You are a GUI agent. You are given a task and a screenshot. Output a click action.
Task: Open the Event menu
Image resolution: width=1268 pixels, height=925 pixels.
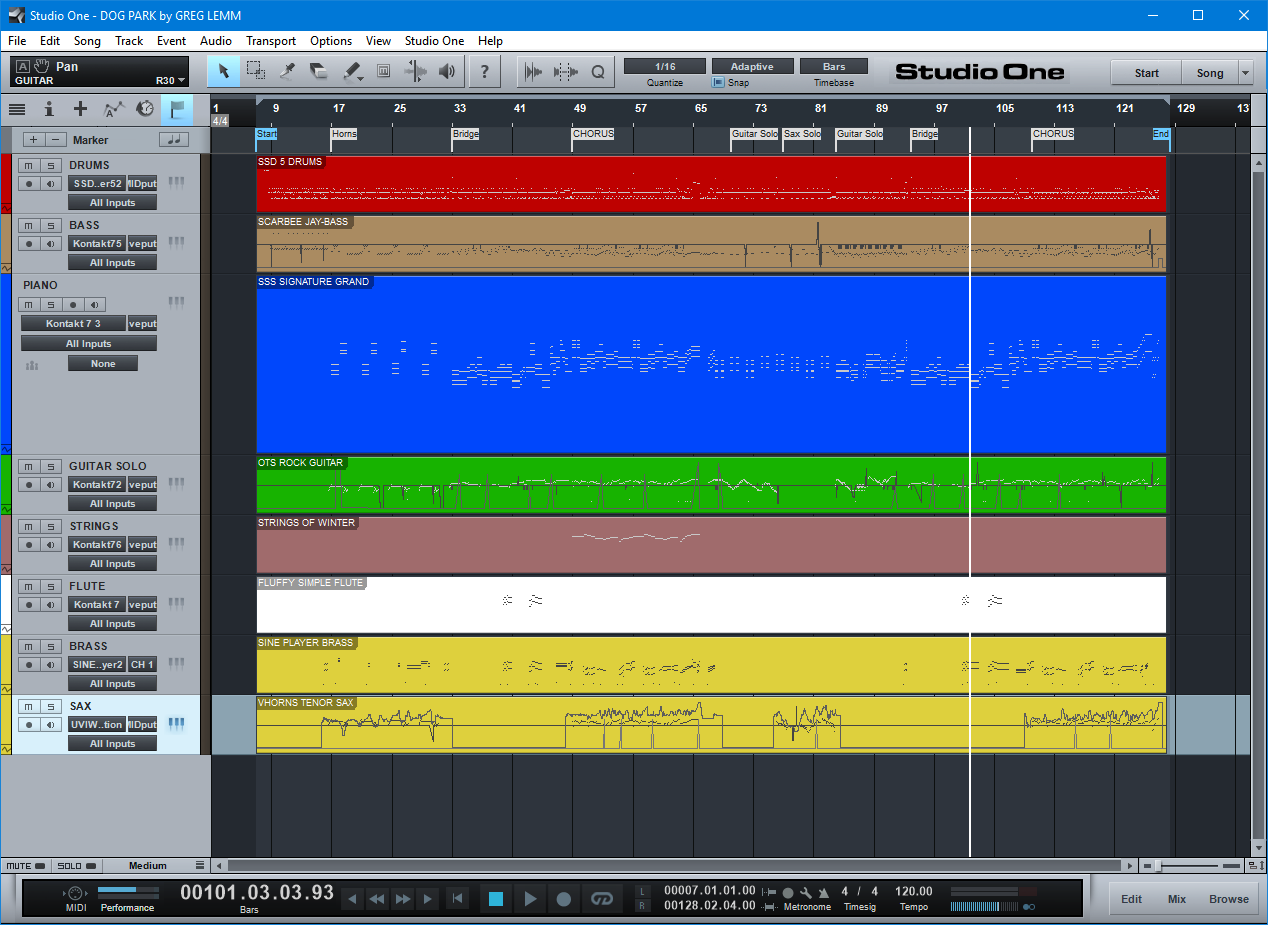point(171,41)
